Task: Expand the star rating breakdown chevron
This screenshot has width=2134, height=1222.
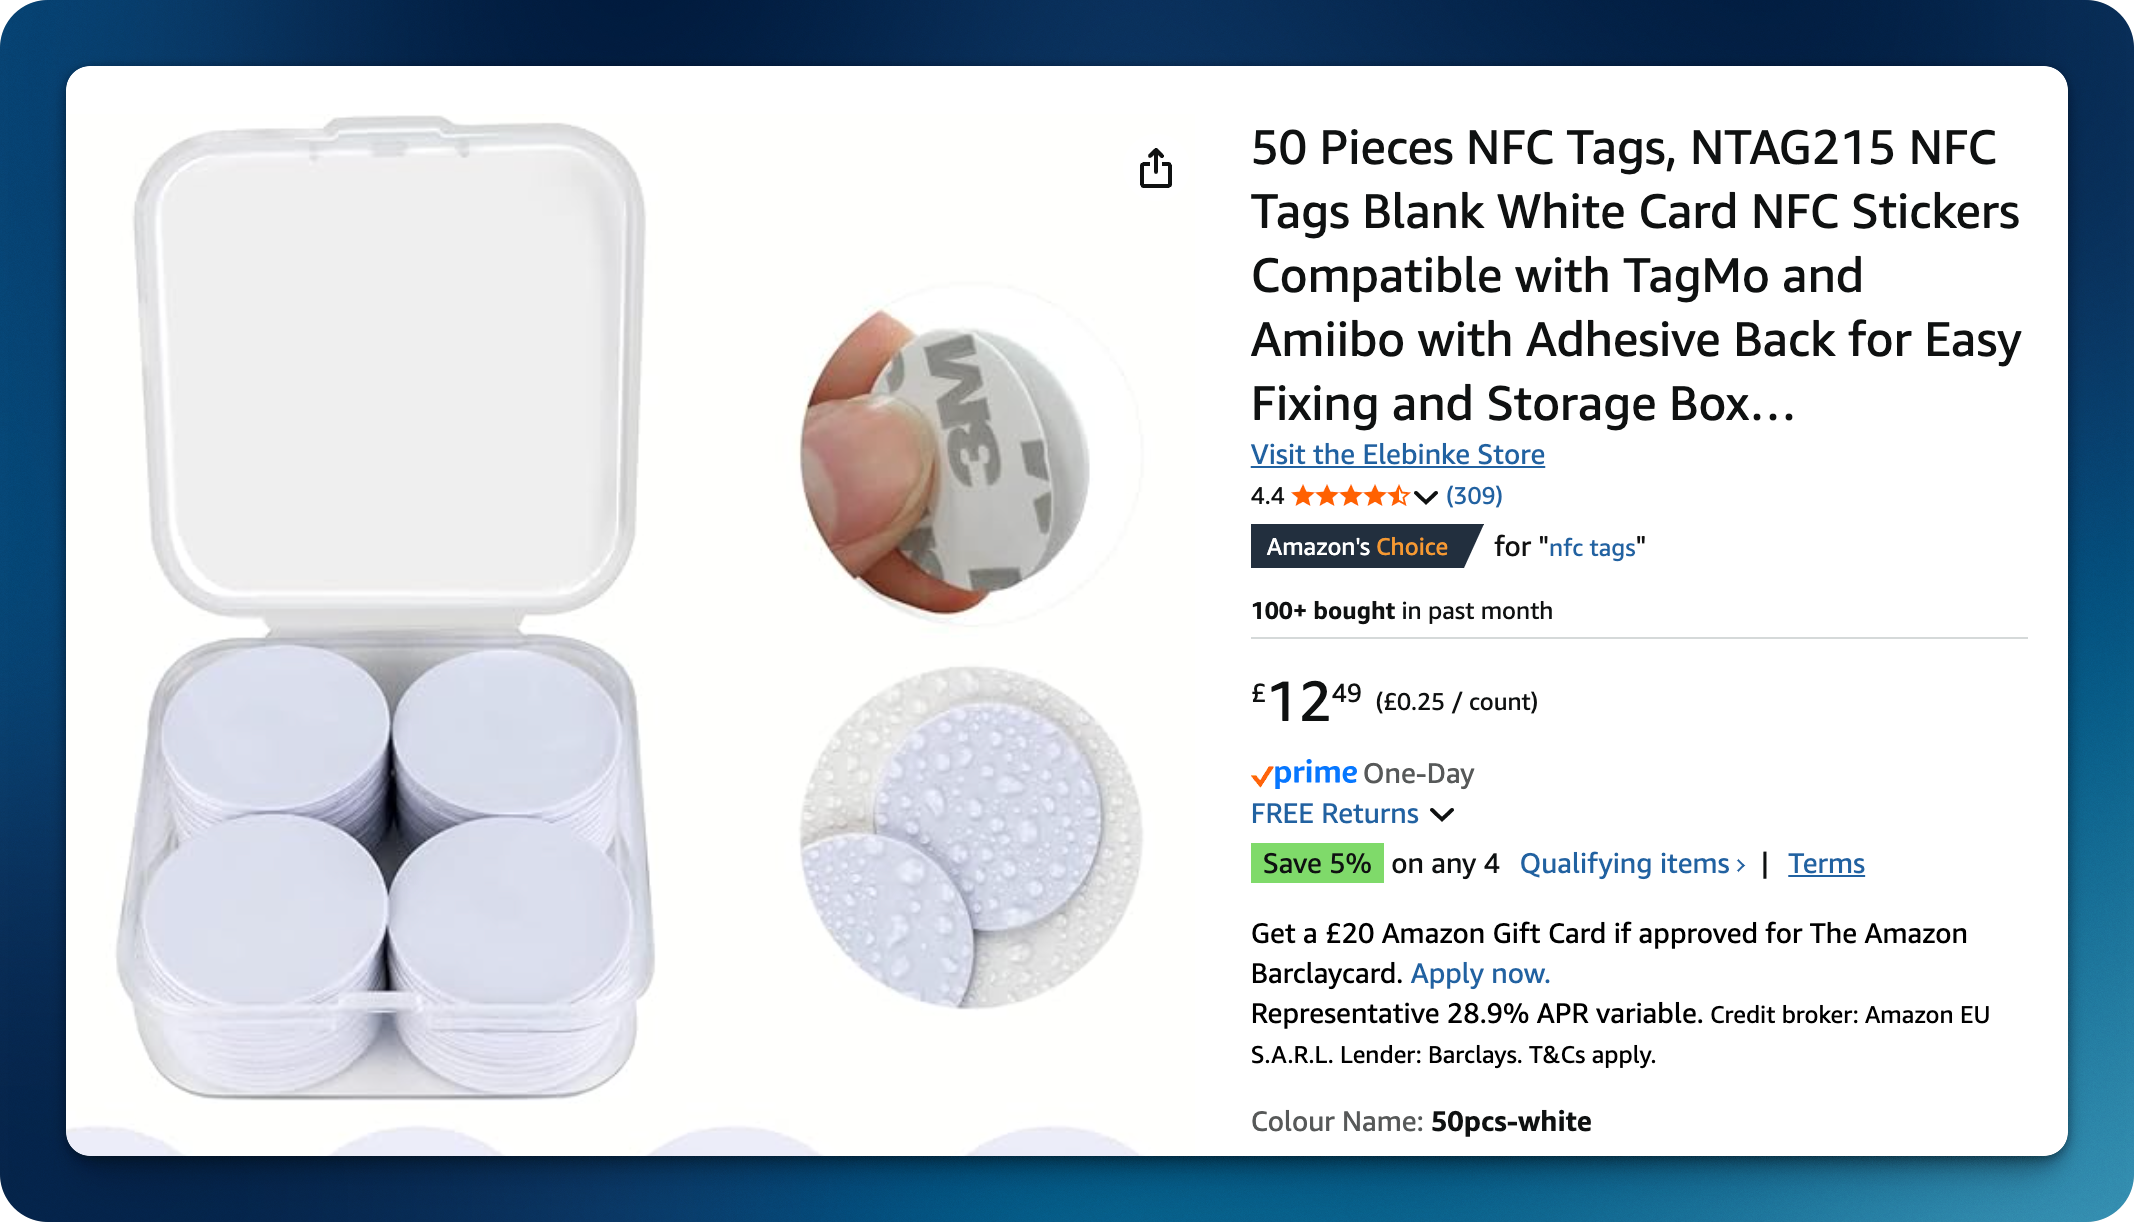Action: point(1426,497)
